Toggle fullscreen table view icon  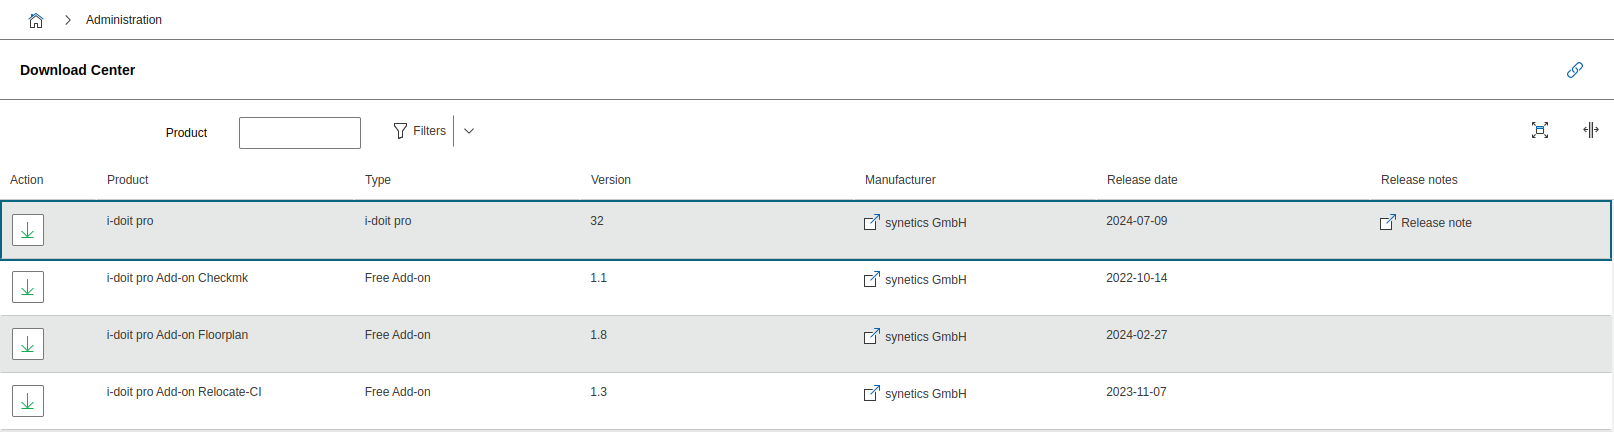[x=1540, y=130]
